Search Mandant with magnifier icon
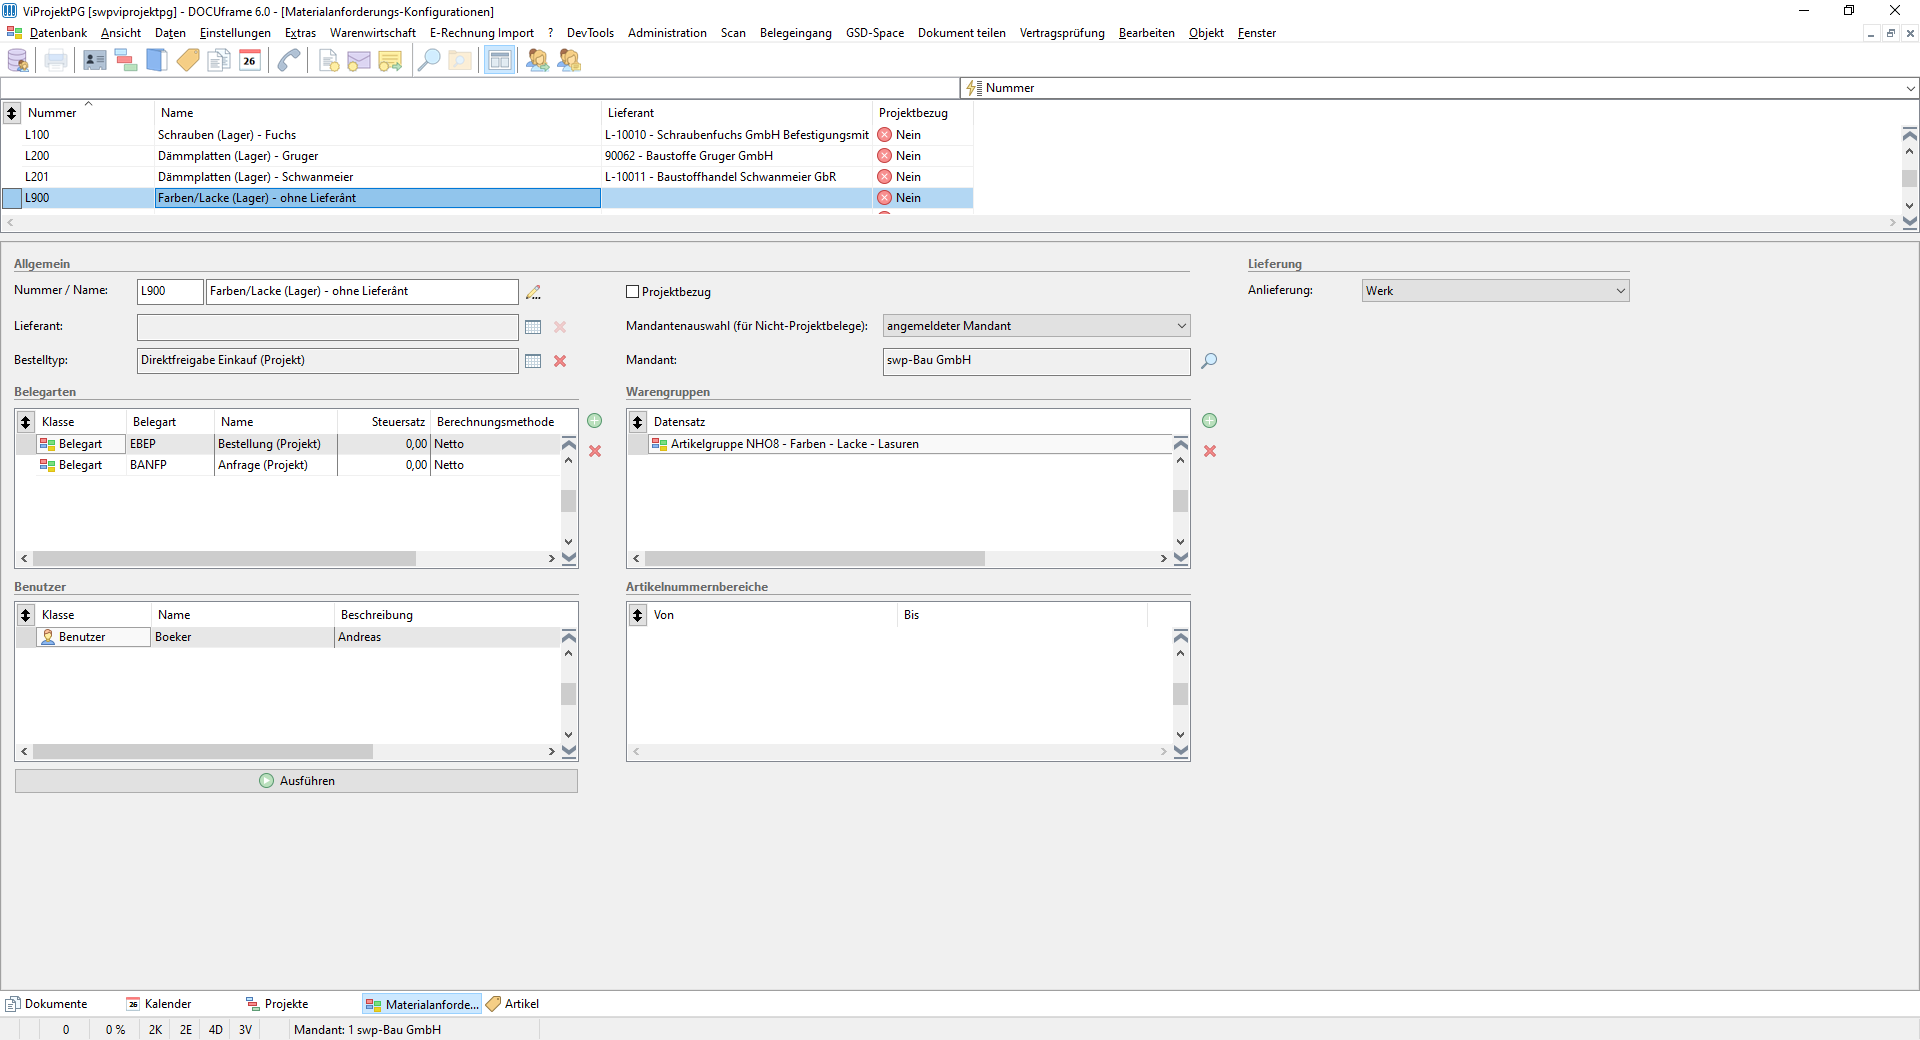 click(x=1209, y=361)
